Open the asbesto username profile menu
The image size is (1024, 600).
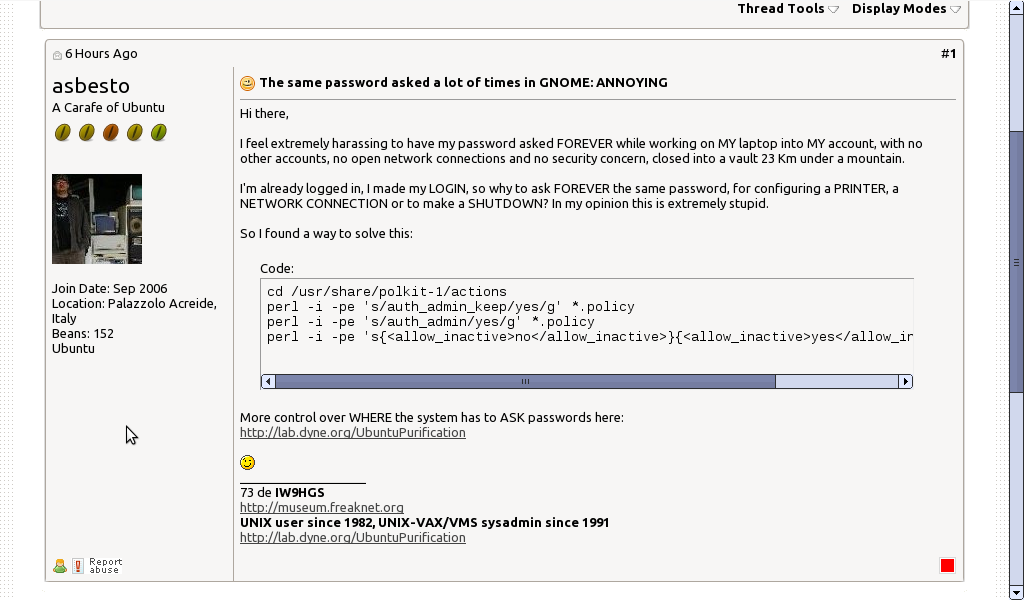click(x=91, y=86)
